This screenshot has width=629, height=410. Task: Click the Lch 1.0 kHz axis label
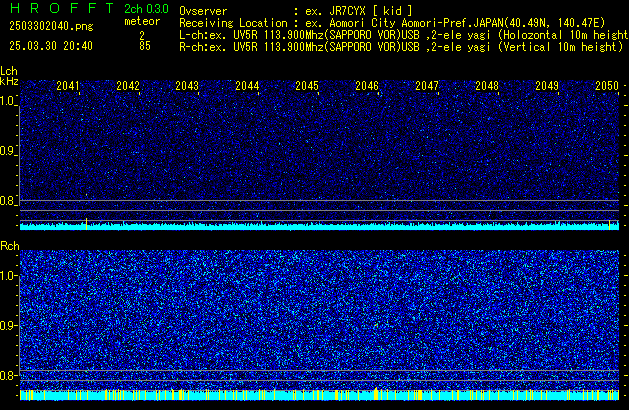[x=7, y=101]
